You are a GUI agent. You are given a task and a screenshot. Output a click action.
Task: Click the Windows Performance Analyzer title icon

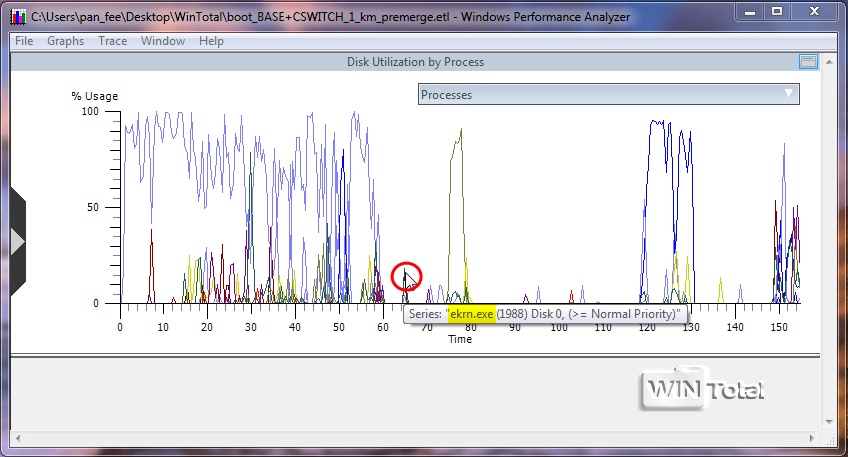18,17
